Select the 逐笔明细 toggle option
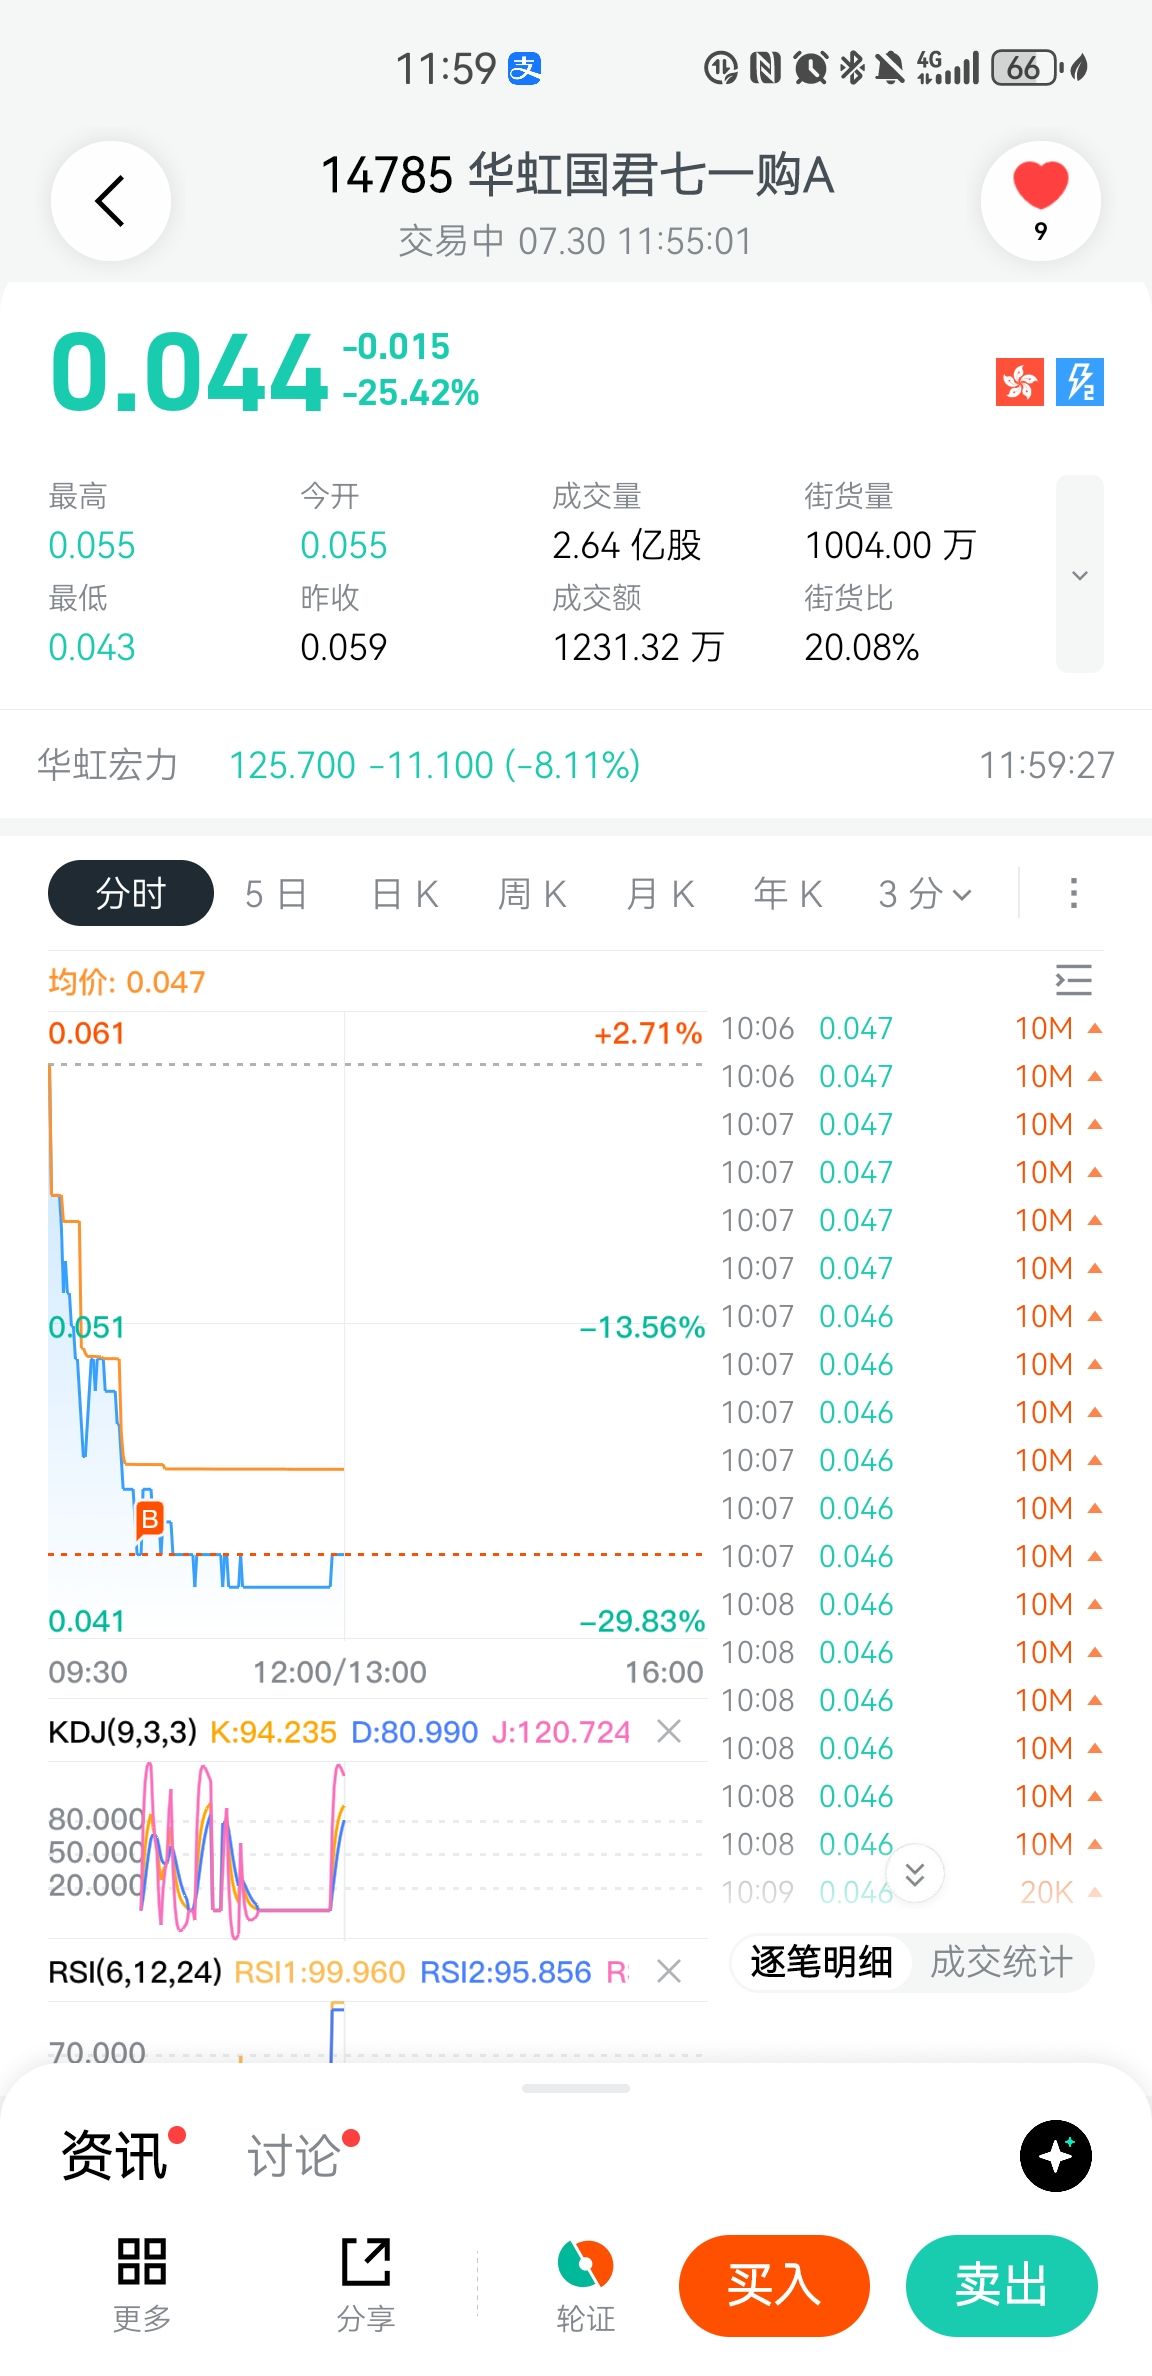This screenshot has height=2376, width=1152. 822,1962
